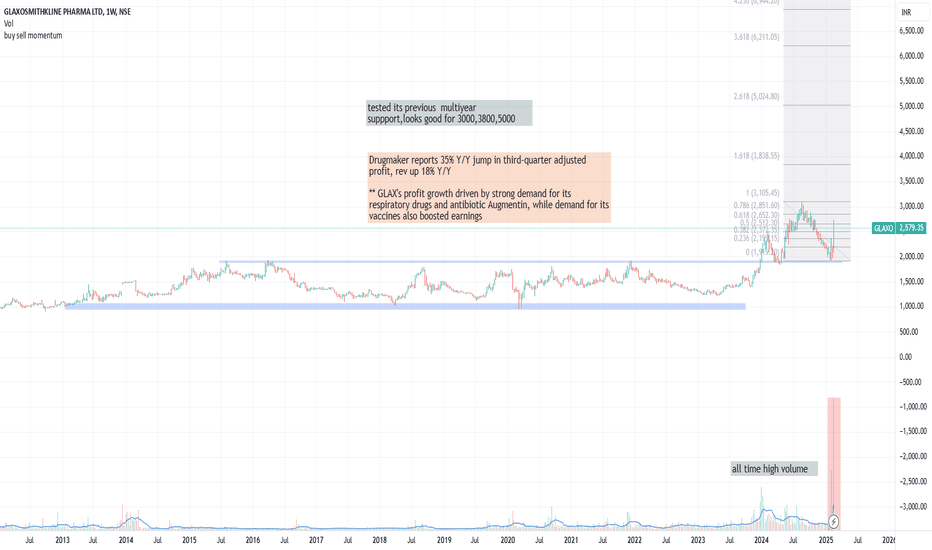Click the 4,000.00 price axis label
The height and width of the screenshot is (550, 932).
tap(912, 156)
